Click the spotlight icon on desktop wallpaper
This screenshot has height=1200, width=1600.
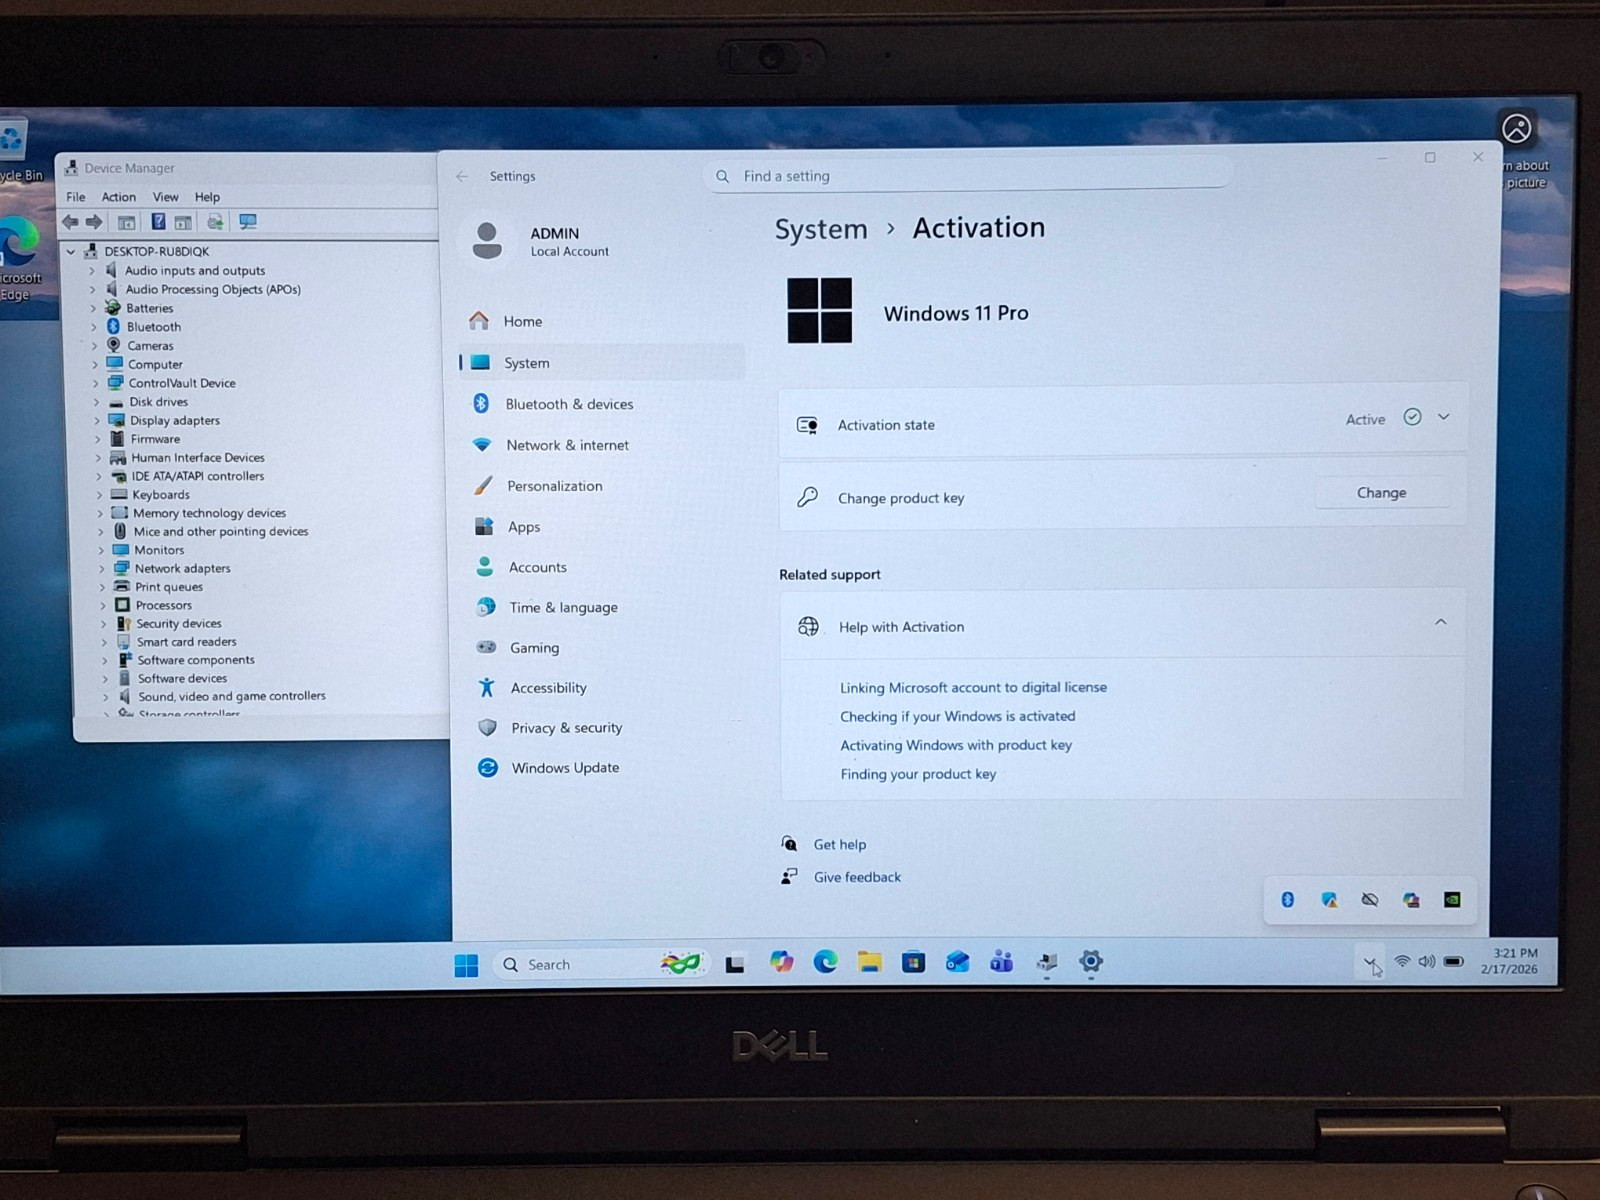1517,129
